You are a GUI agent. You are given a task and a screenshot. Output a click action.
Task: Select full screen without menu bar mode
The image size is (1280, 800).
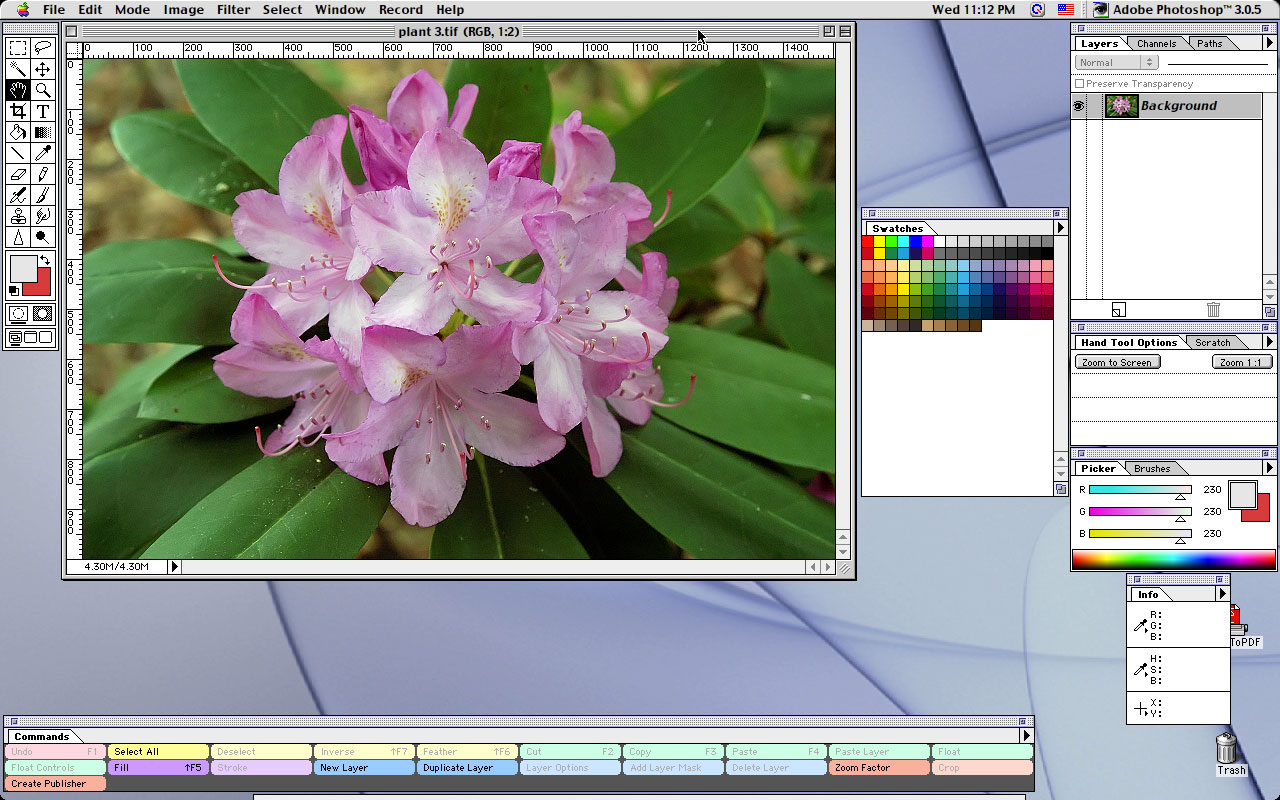click(x=46, y=338)
